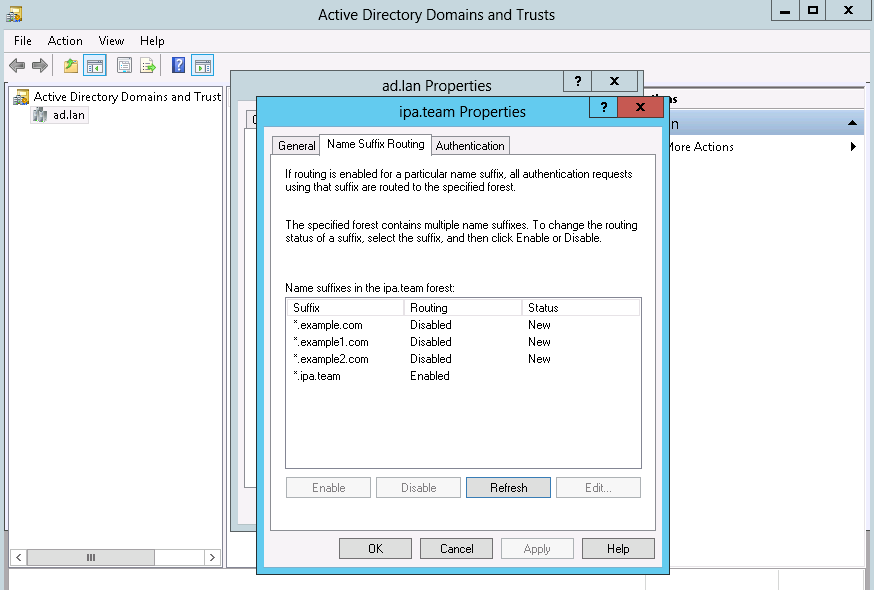The width and height of the screenshot is (874, 590).
Task: Open the Action menu
Action: click(65, 41)
